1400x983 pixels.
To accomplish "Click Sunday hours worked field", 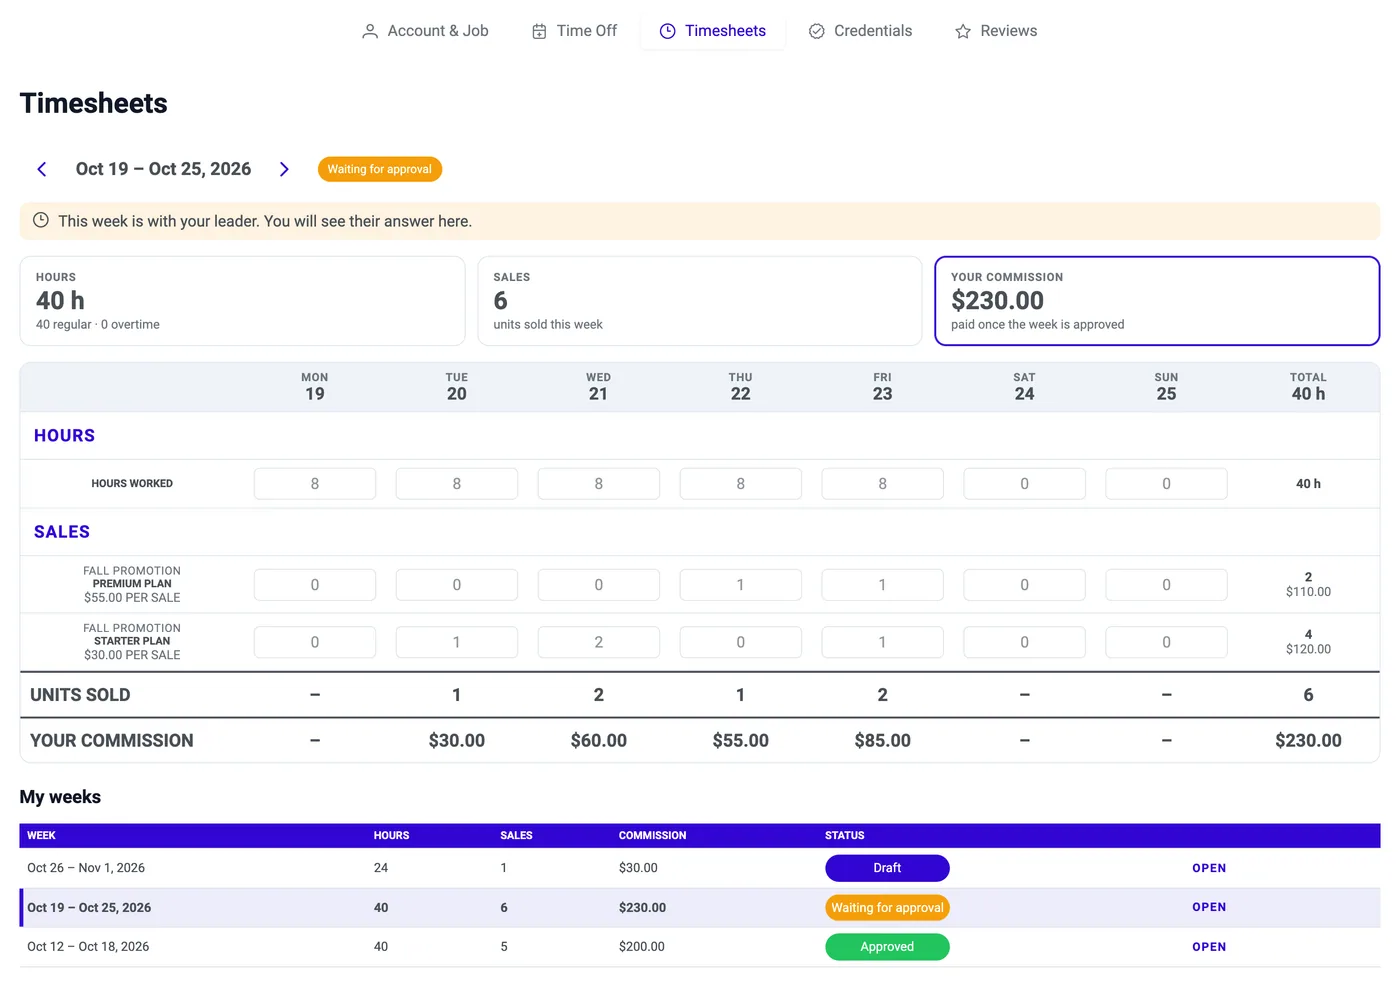I will pos(1167,484).
